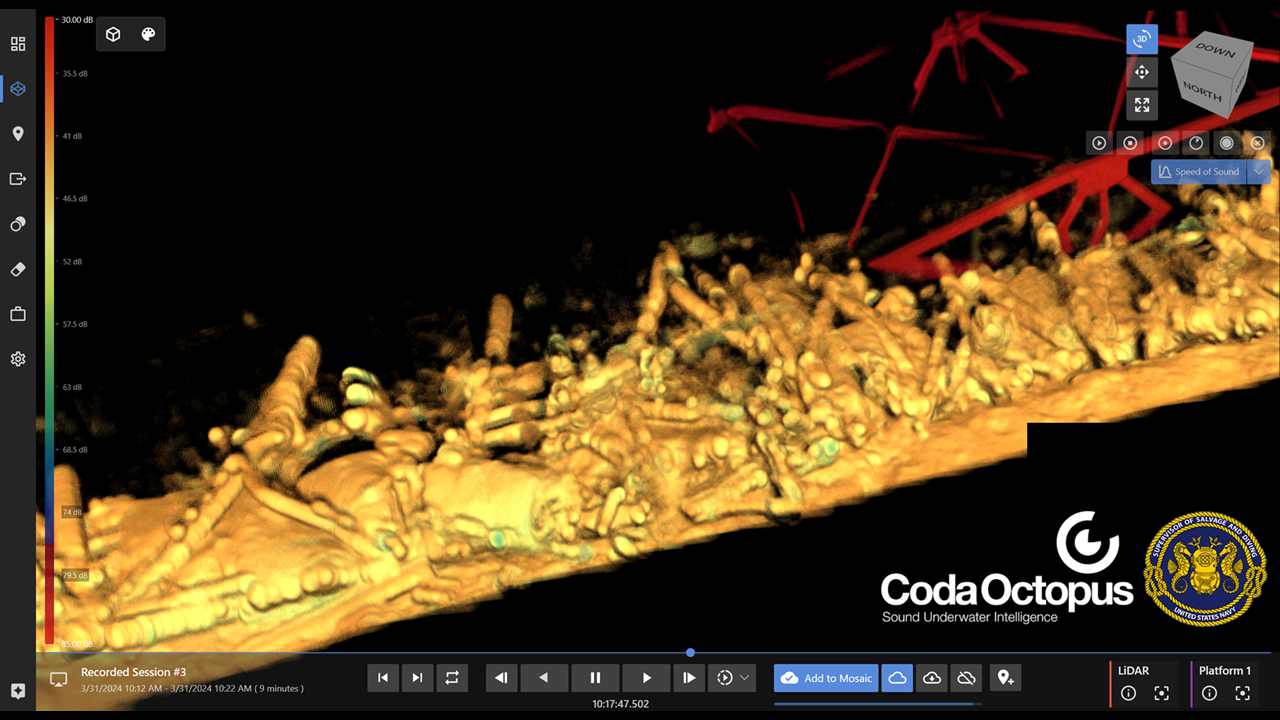Image resolution: width=1280 pixels, height=720 pixels.
Task: Expand the Speed of Sound dropdown arrow
Action: tap(1259, 172)
